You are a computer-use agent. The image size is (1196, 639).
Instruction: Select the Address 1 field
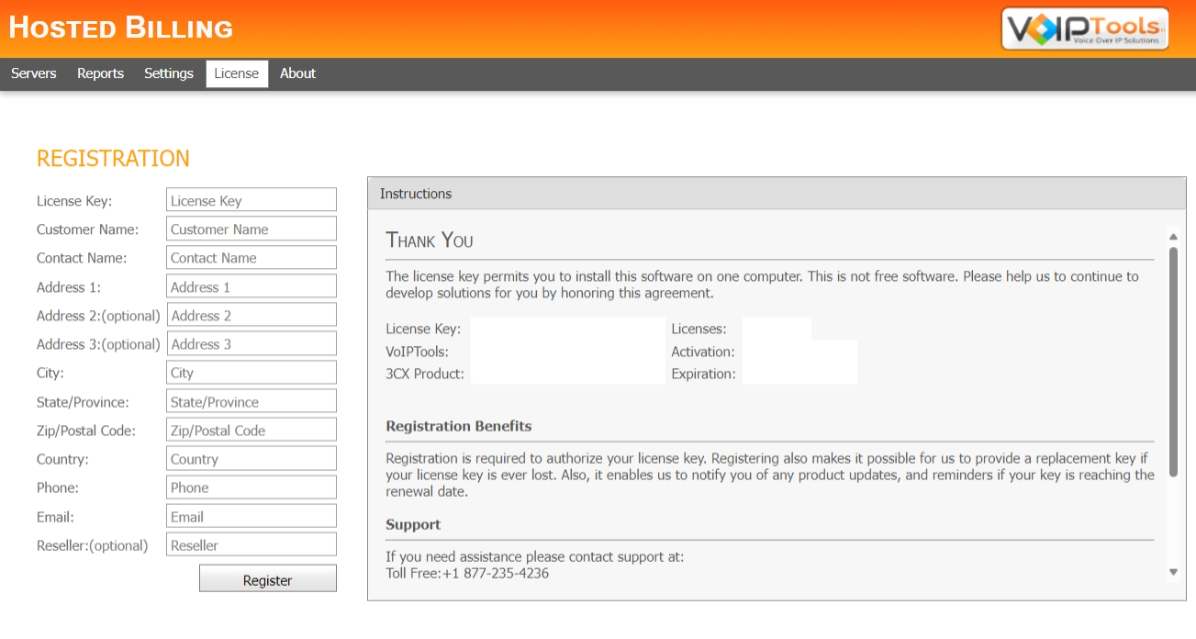point(250,285)
